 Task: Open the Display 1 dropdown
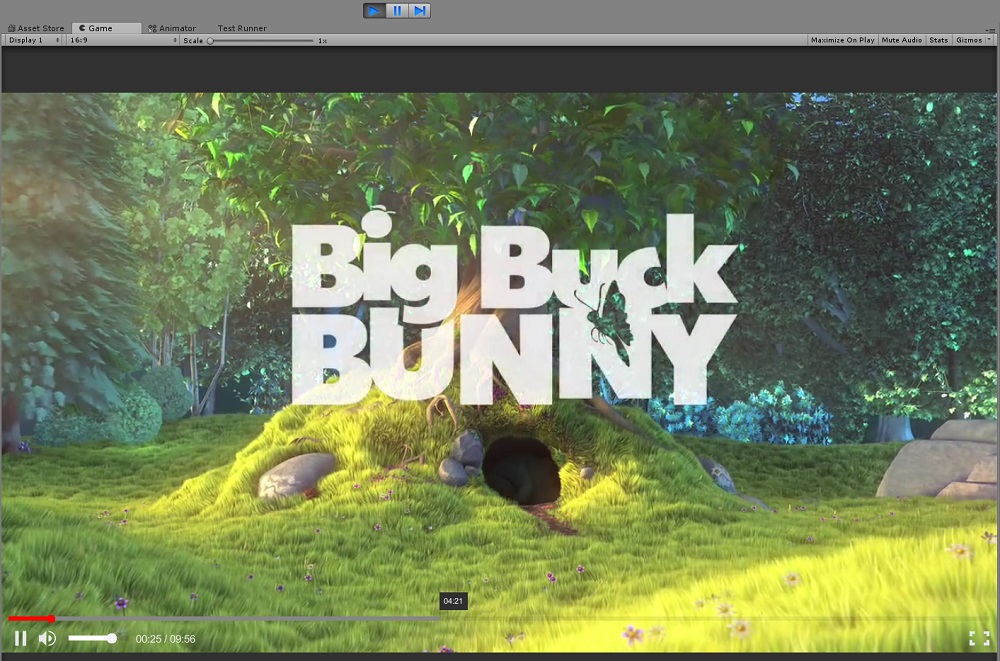(34, 40)
